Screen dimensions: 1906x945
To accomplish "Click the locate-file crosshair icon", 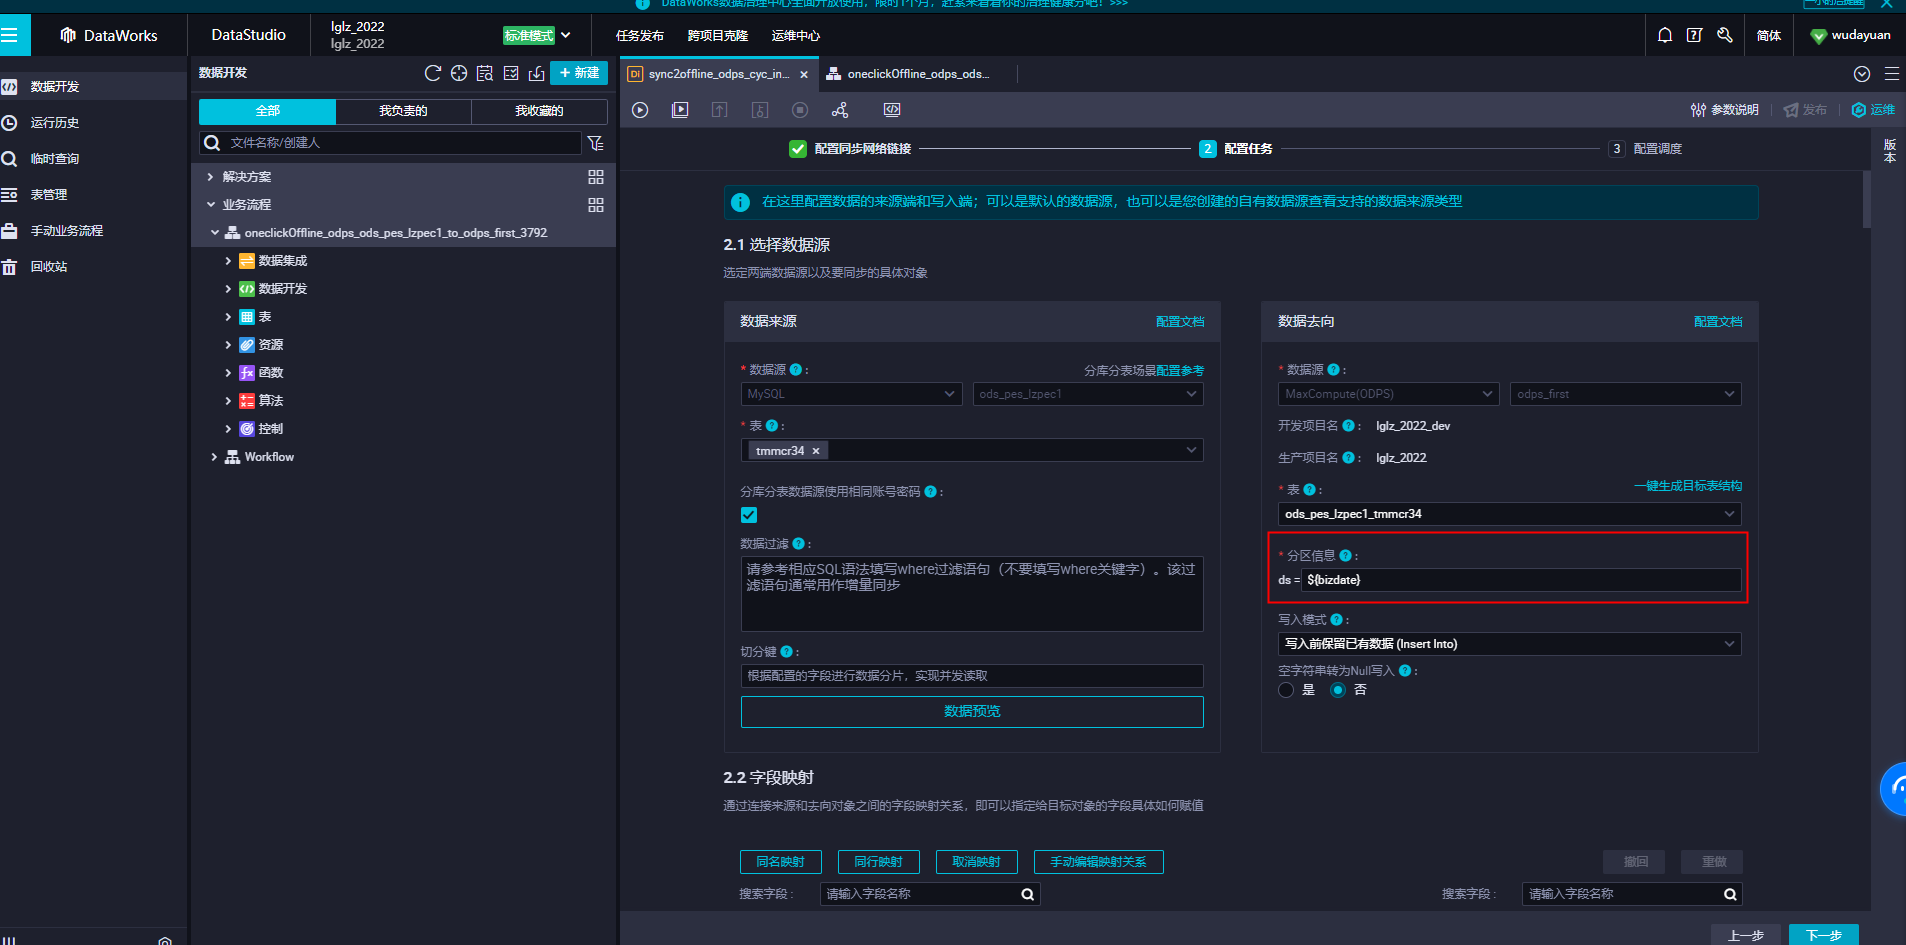I will point(459,73).
